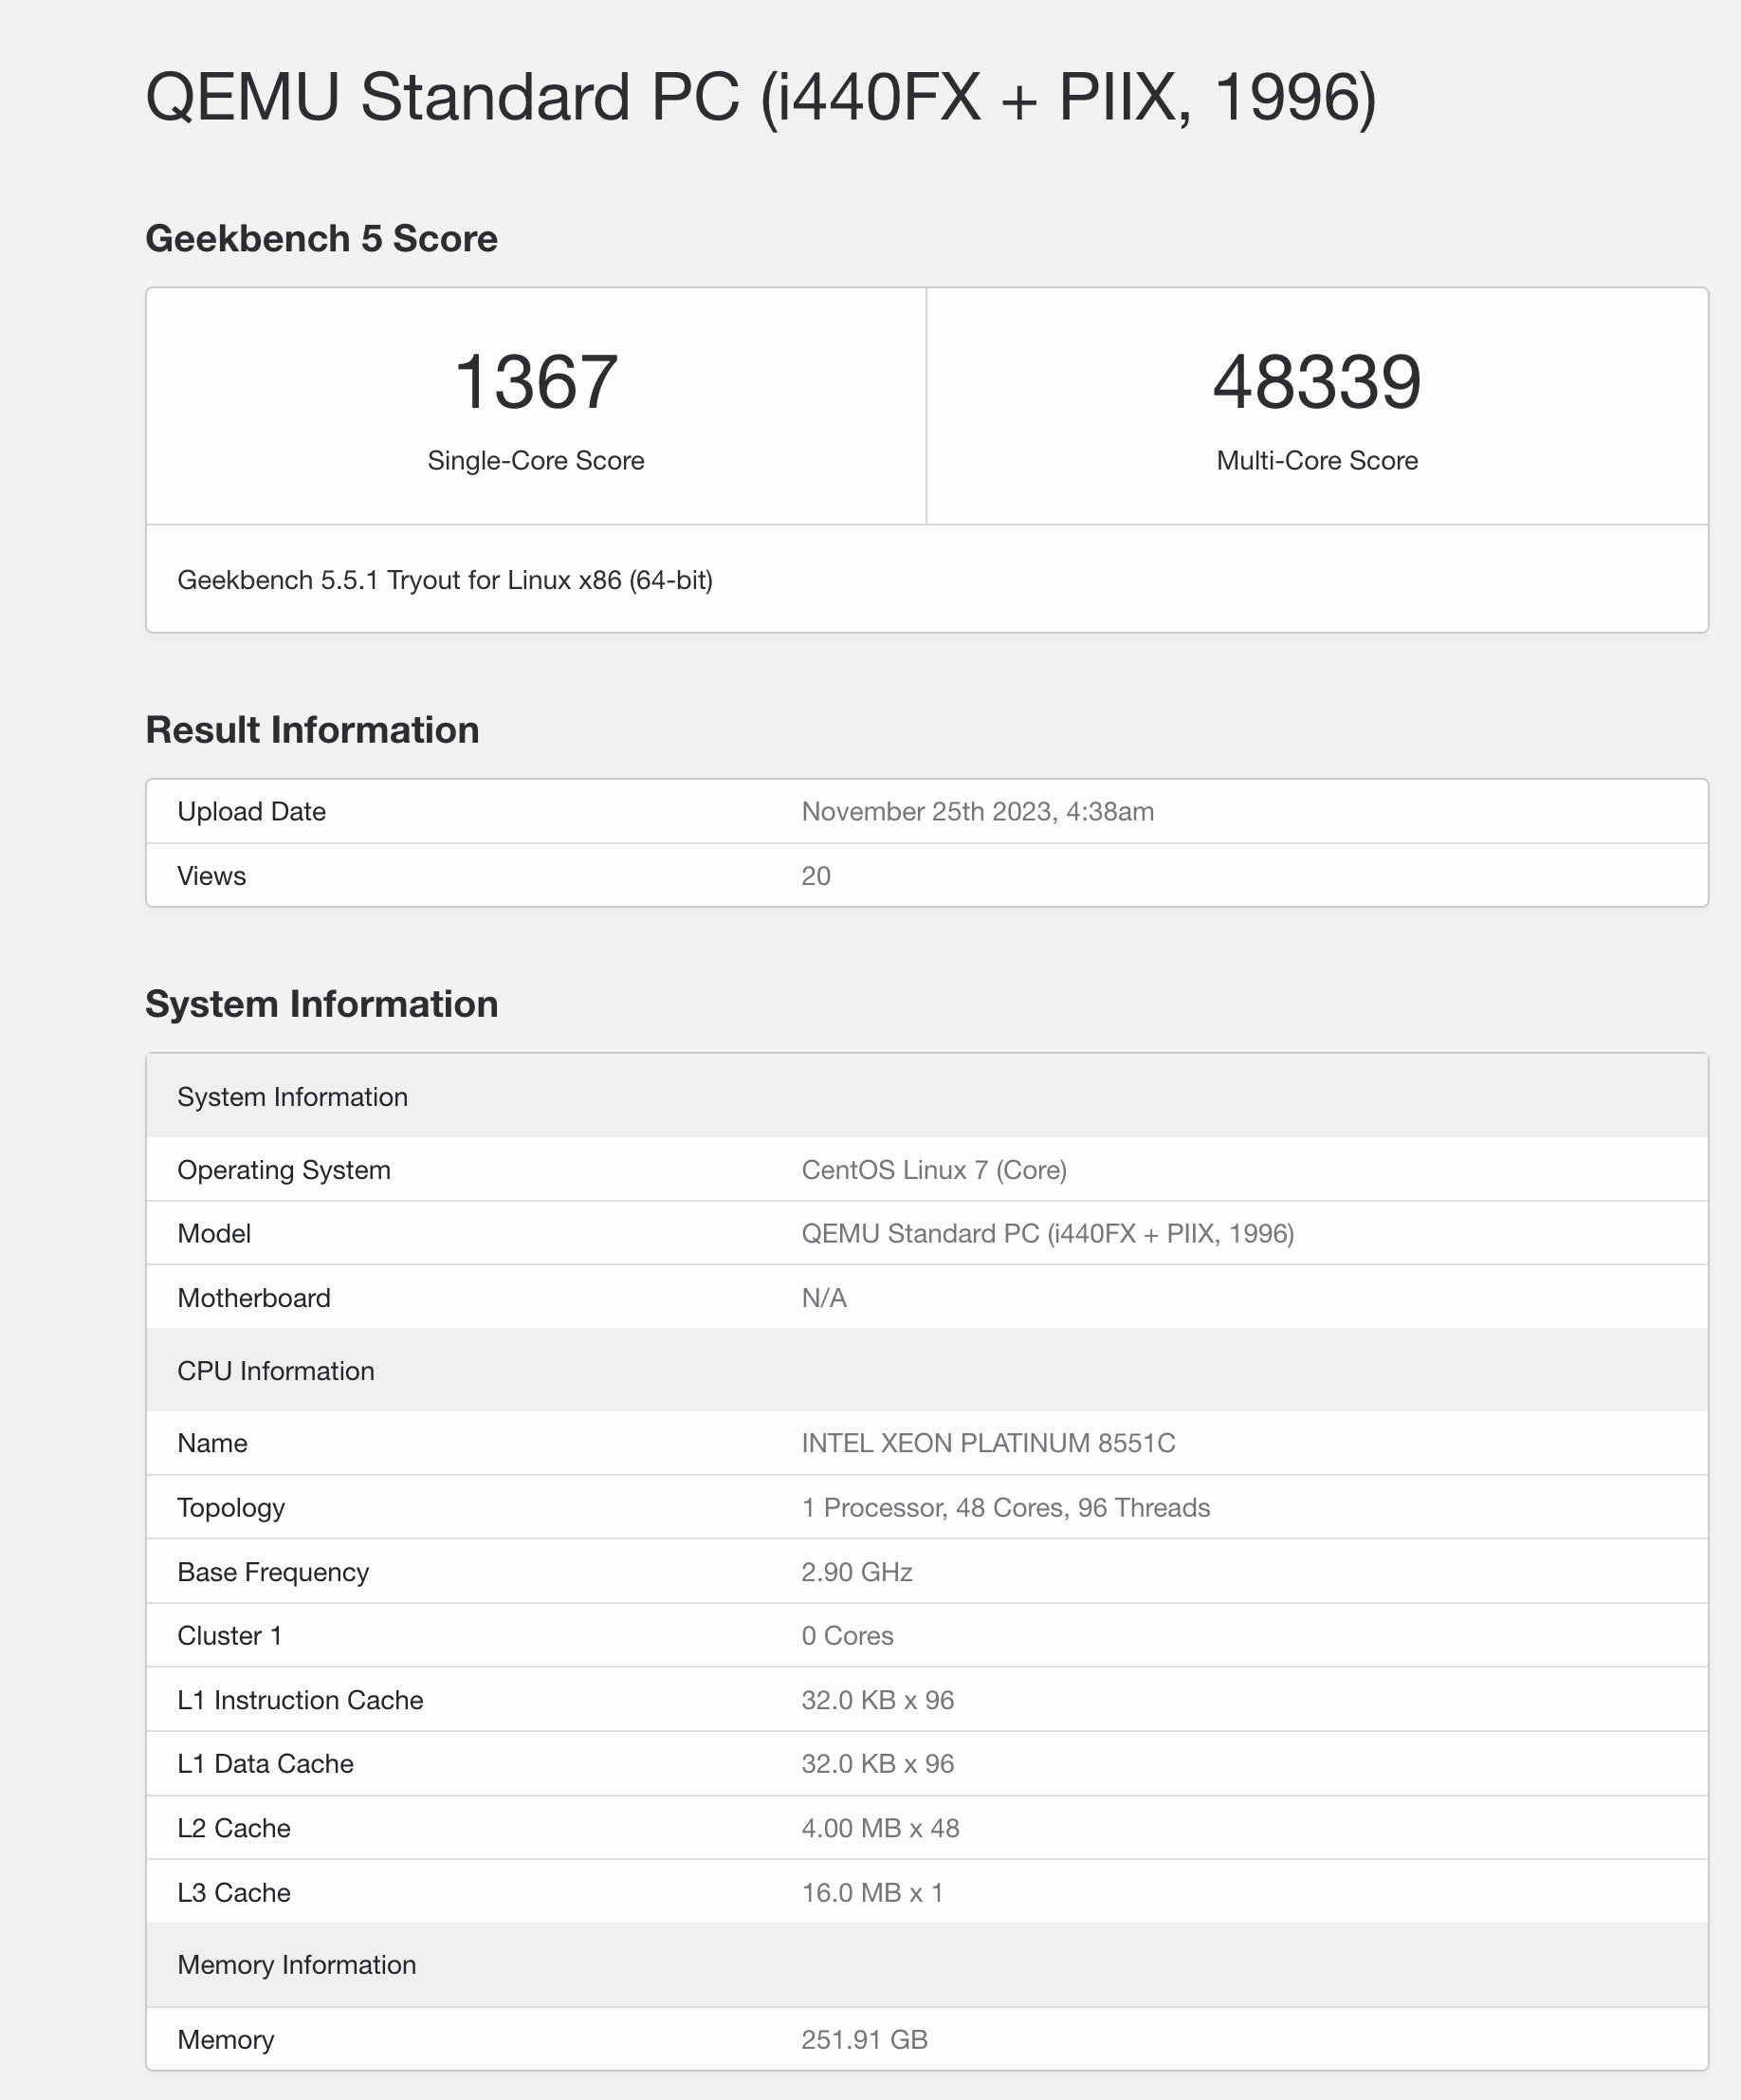This screenshot has height=2100, width=1741.
Task: Select the value '4.00 MB x 48'
Action: point(881,1828)
